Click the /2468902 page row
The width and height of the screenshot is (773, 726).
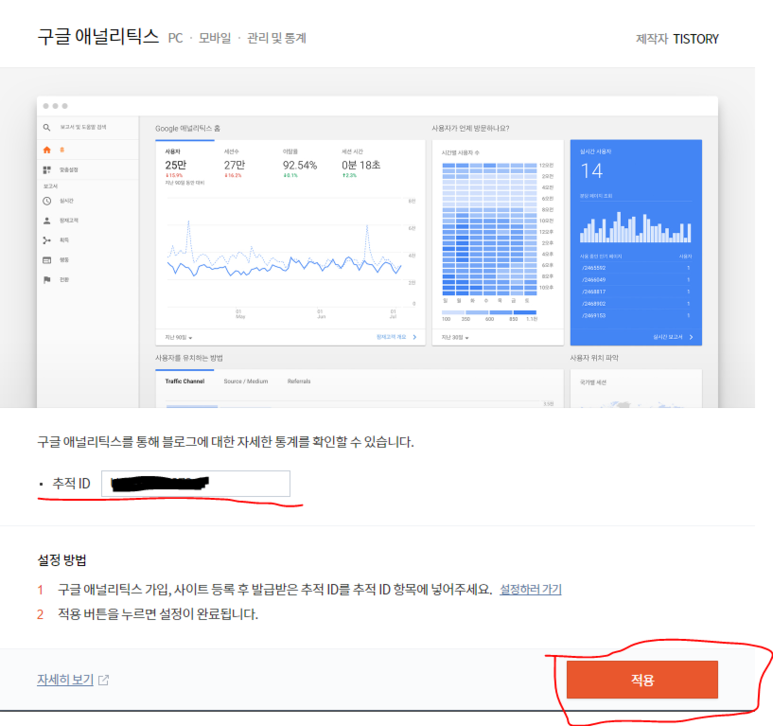coord(636,304)
